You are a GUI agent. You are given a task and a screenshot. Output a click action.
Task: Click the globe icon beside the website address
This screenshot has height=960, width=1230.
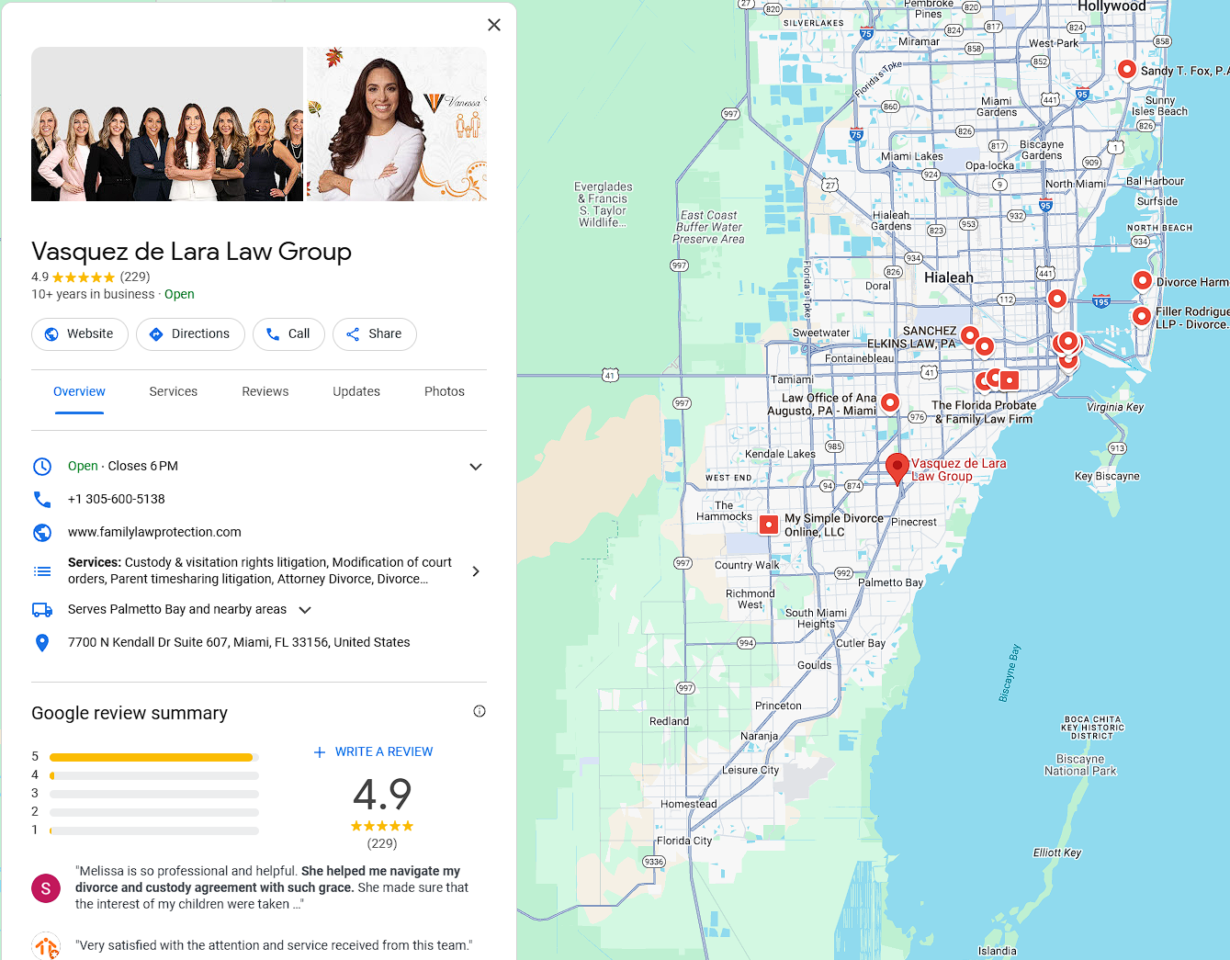click(x=42, y=532)
